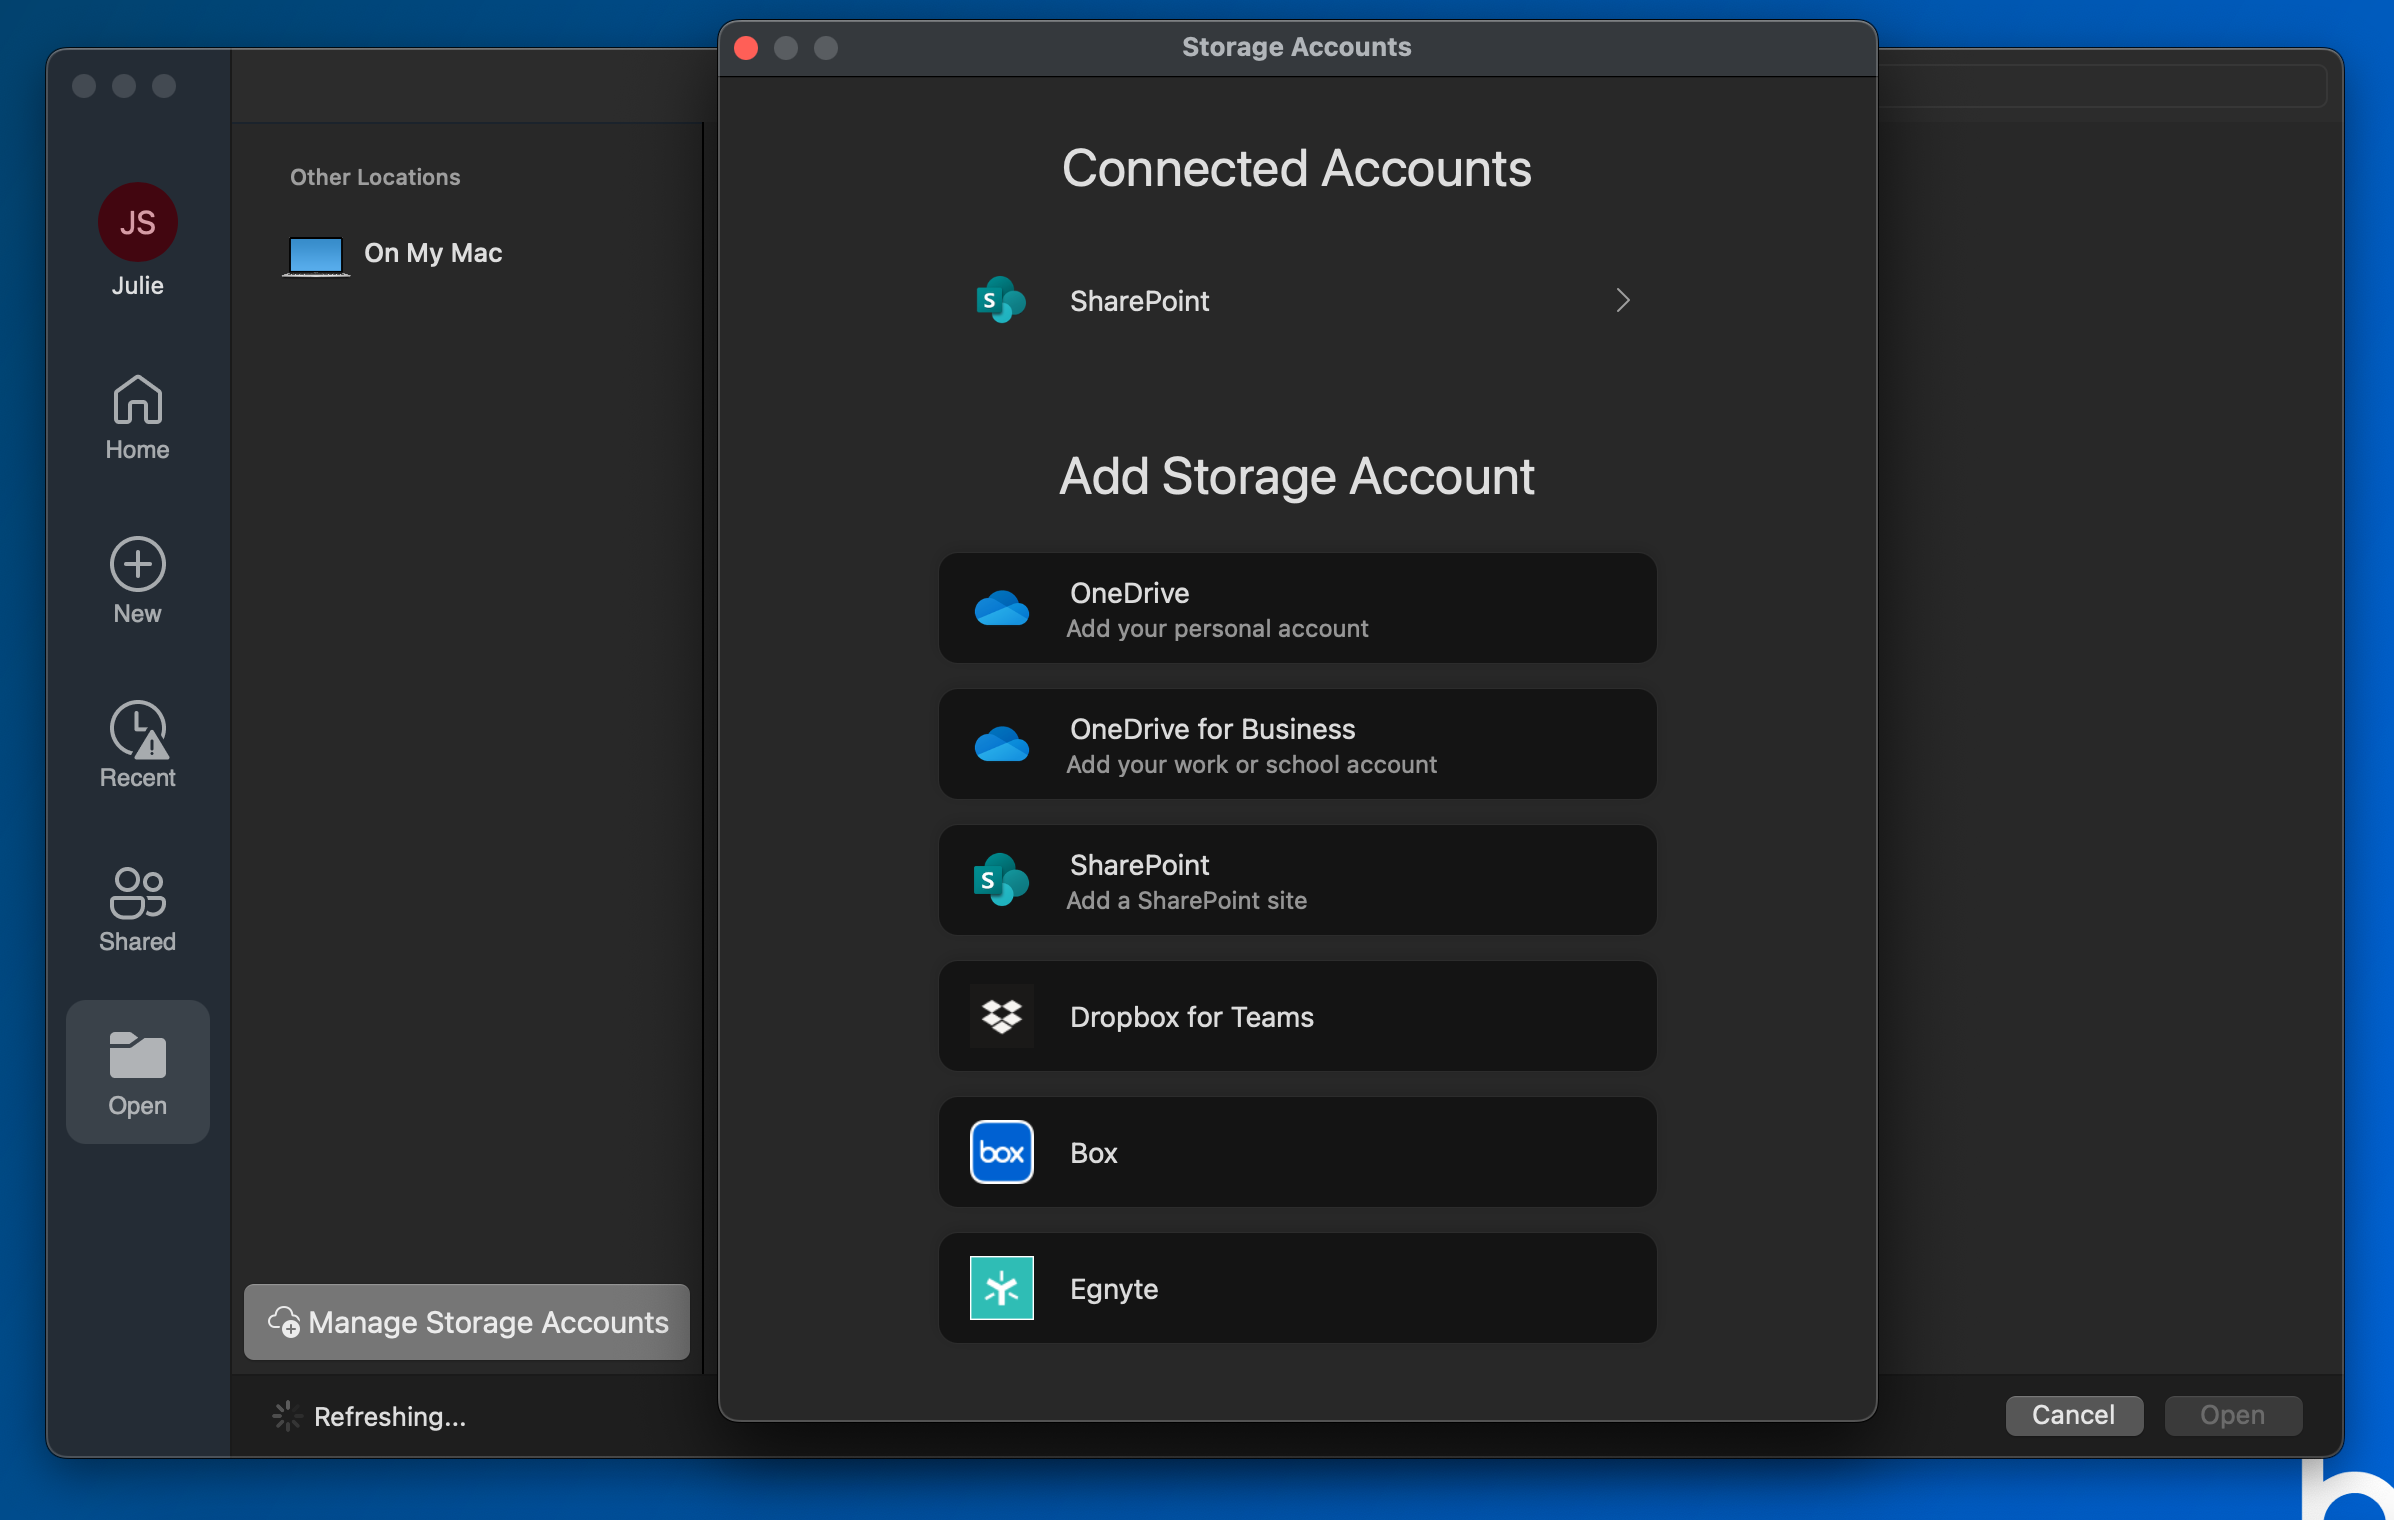Open the connected SharePoint account row
The image size is (2394, 1520).
tap(1140, 300)
